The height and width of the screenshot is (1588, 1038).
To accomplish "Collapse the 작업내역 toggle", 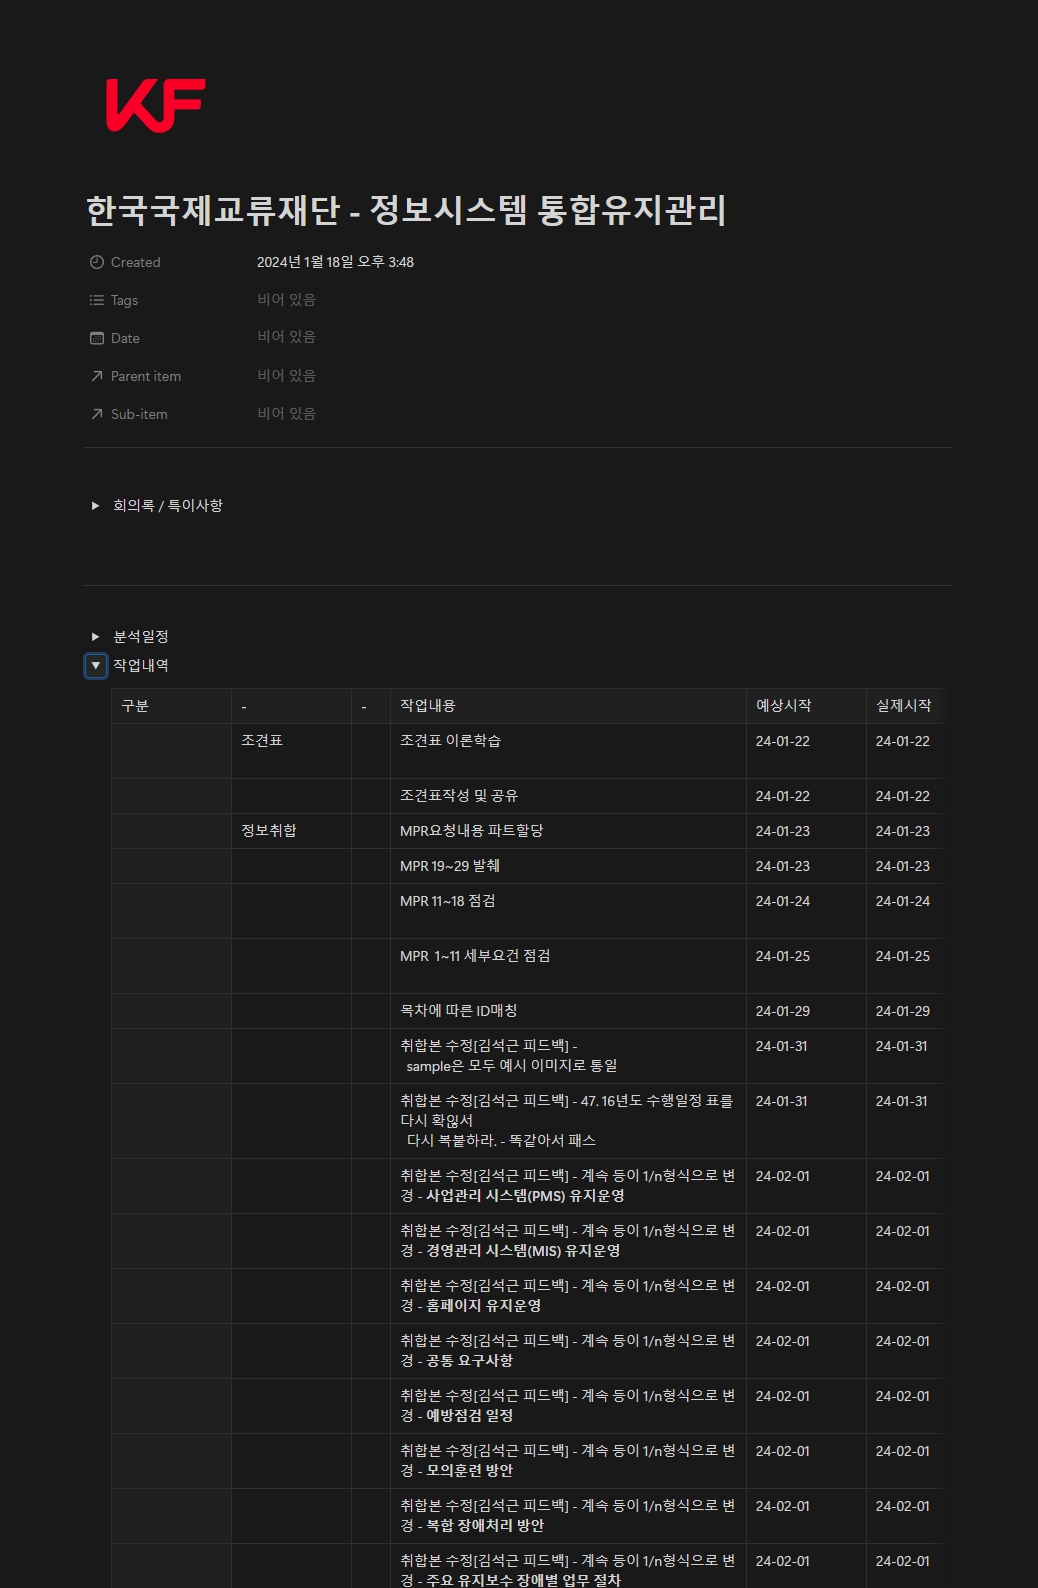I will click(x=96, y=665).
